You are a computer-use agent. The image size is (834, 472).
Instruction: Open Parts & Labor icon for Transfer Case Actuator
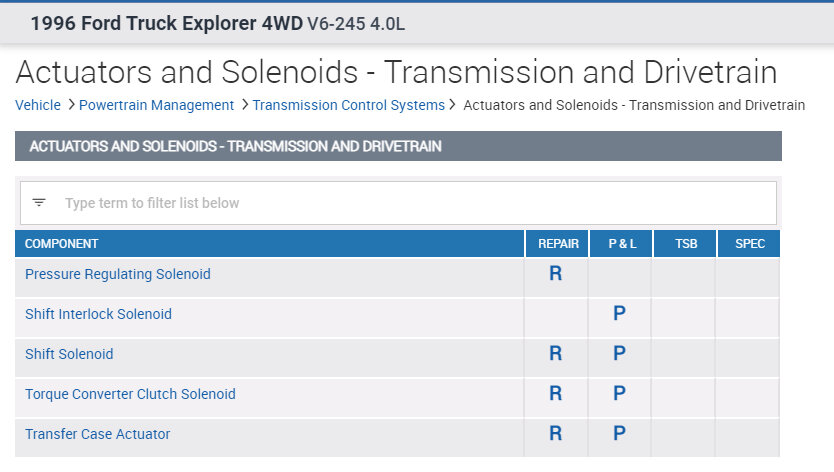620,434
